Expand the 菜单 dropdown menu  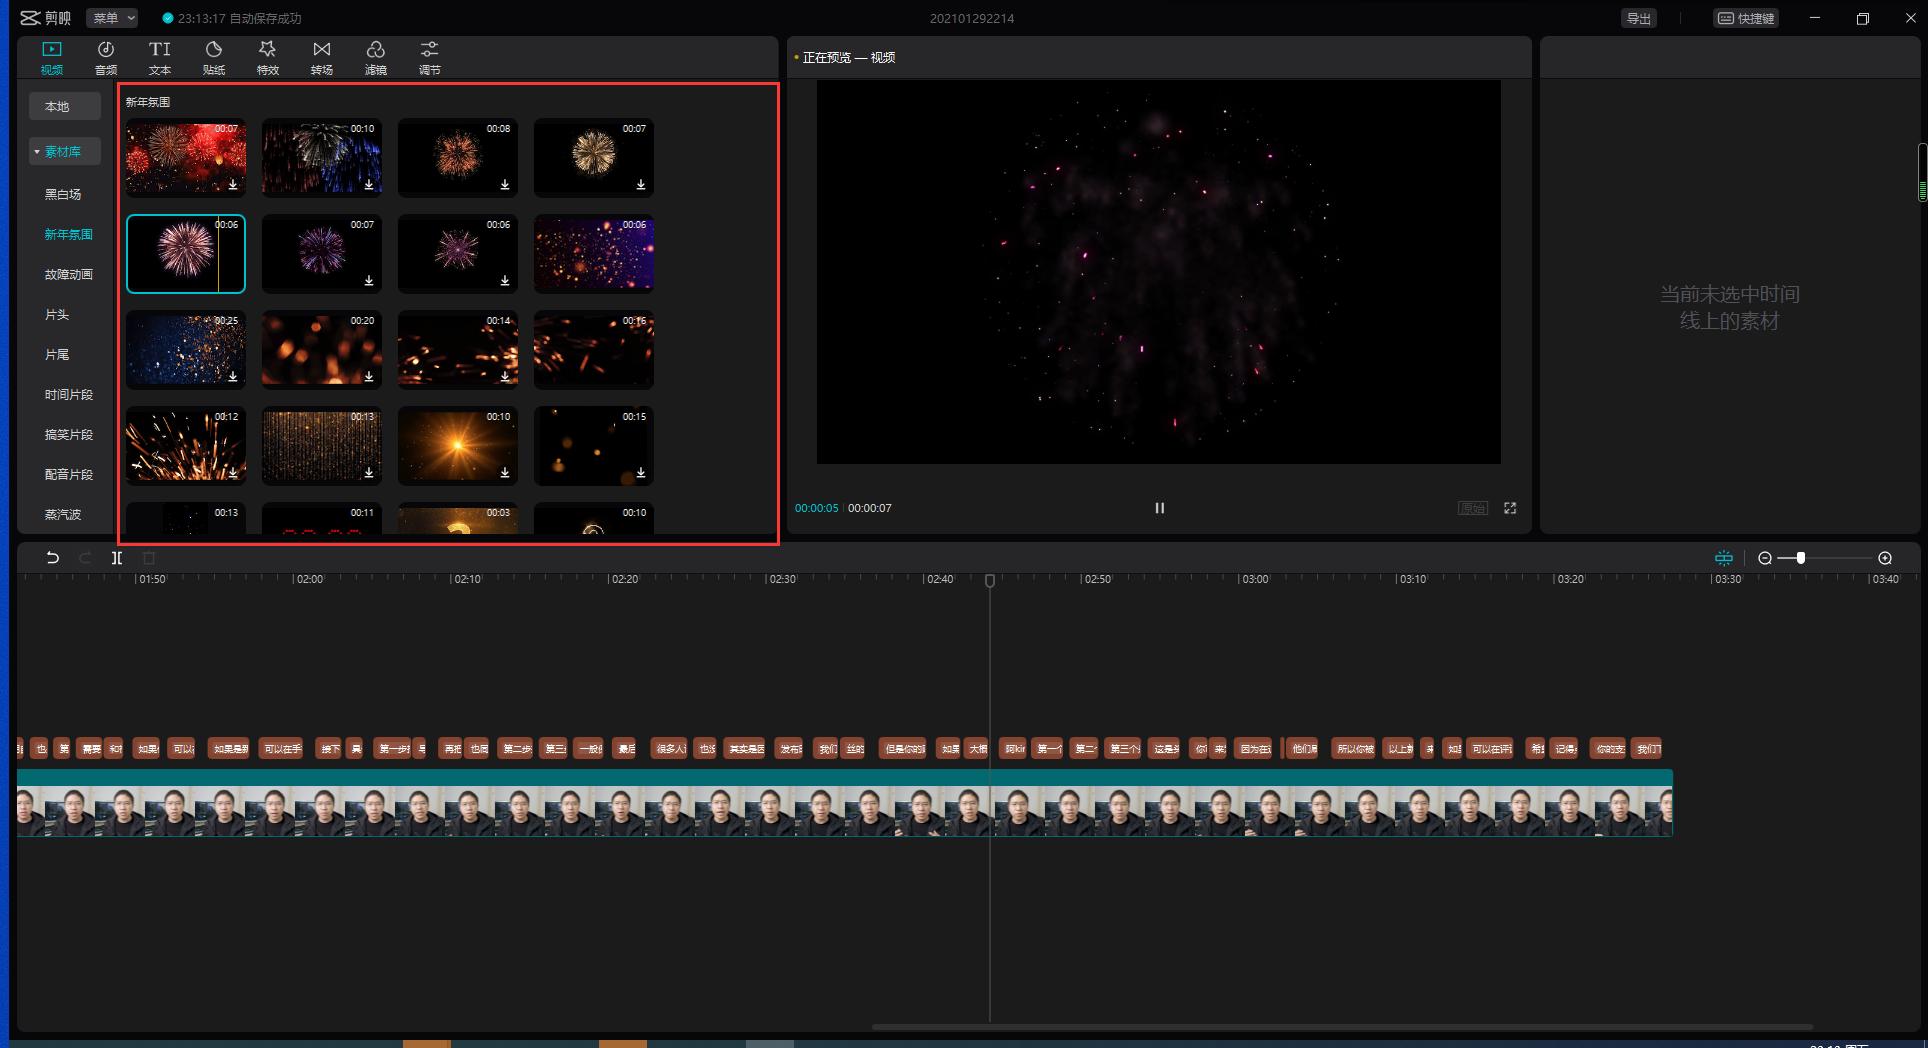111,18
